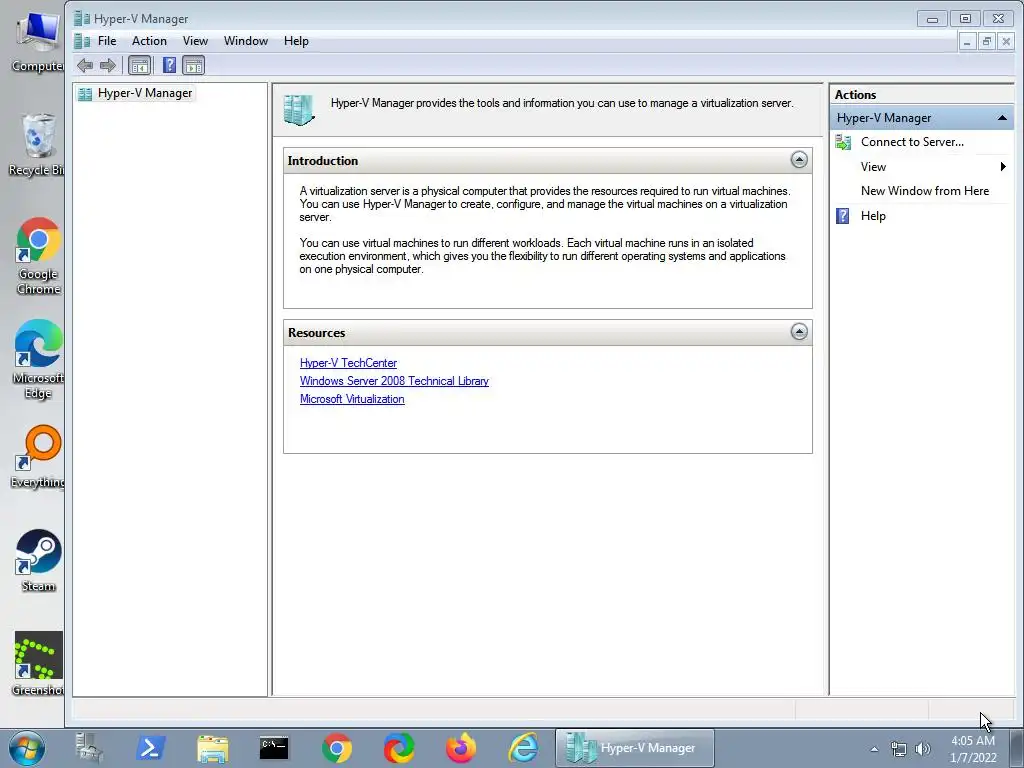The width and height of the screenshot is (1024, 768).
Task: Select Microsoft Edge desktop shortcut
Action: tap(38, 359)
